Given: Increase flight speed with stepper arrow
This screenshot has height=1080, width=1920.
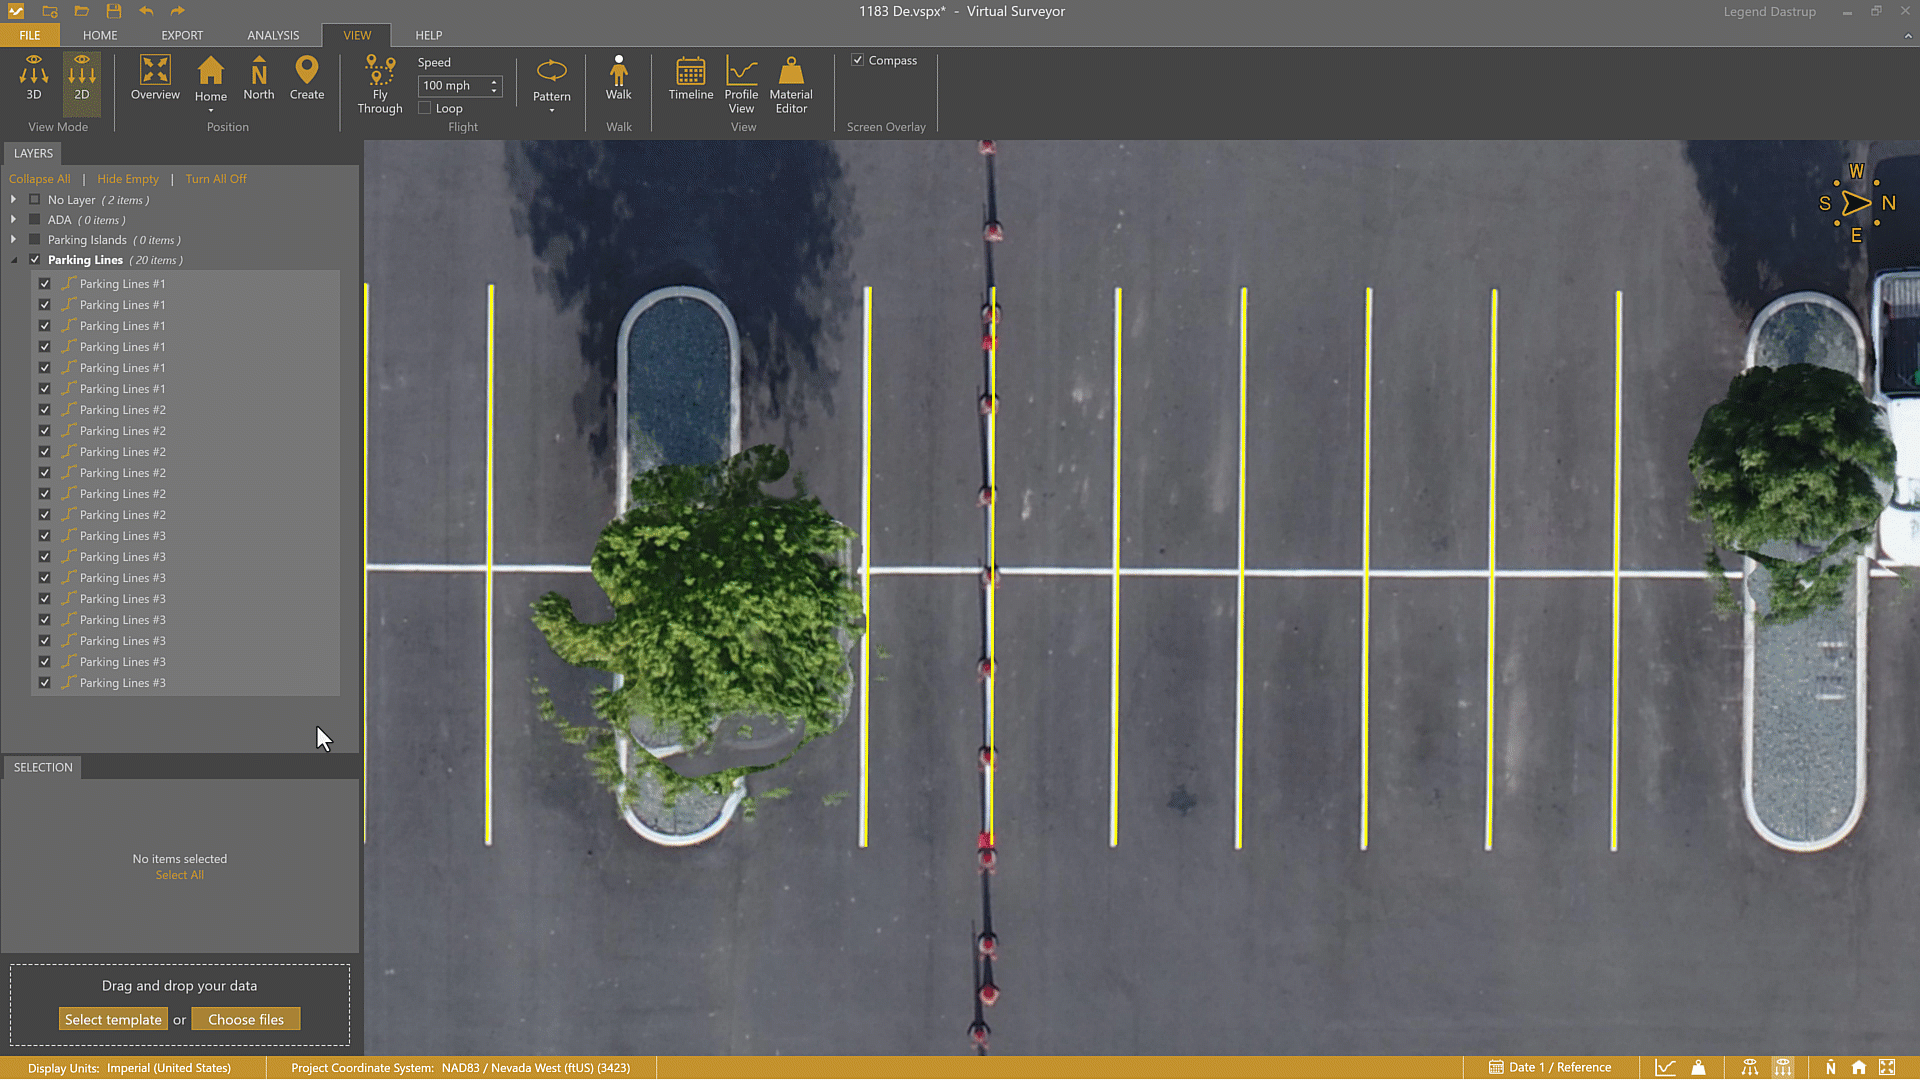Looking at the screenshot, I should click(x=494, y=82).
